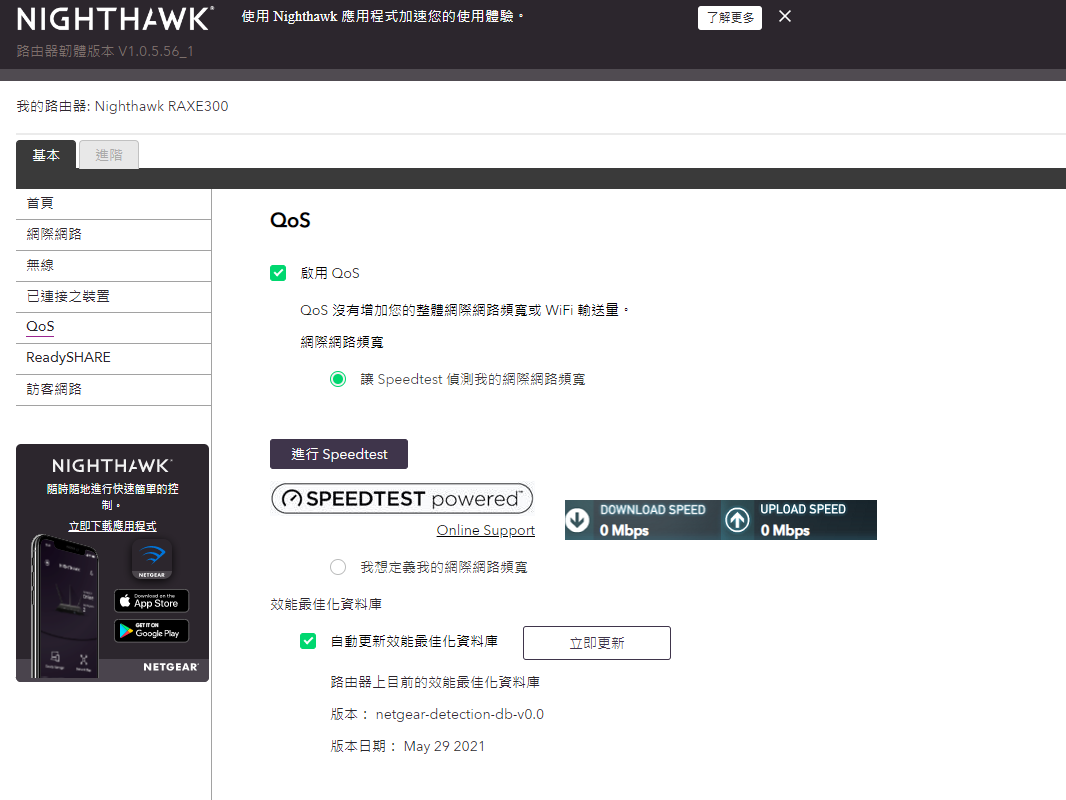Click the App Store download badge
The height and width of the screenshot is (800, 1066).
tap(152, 601)
